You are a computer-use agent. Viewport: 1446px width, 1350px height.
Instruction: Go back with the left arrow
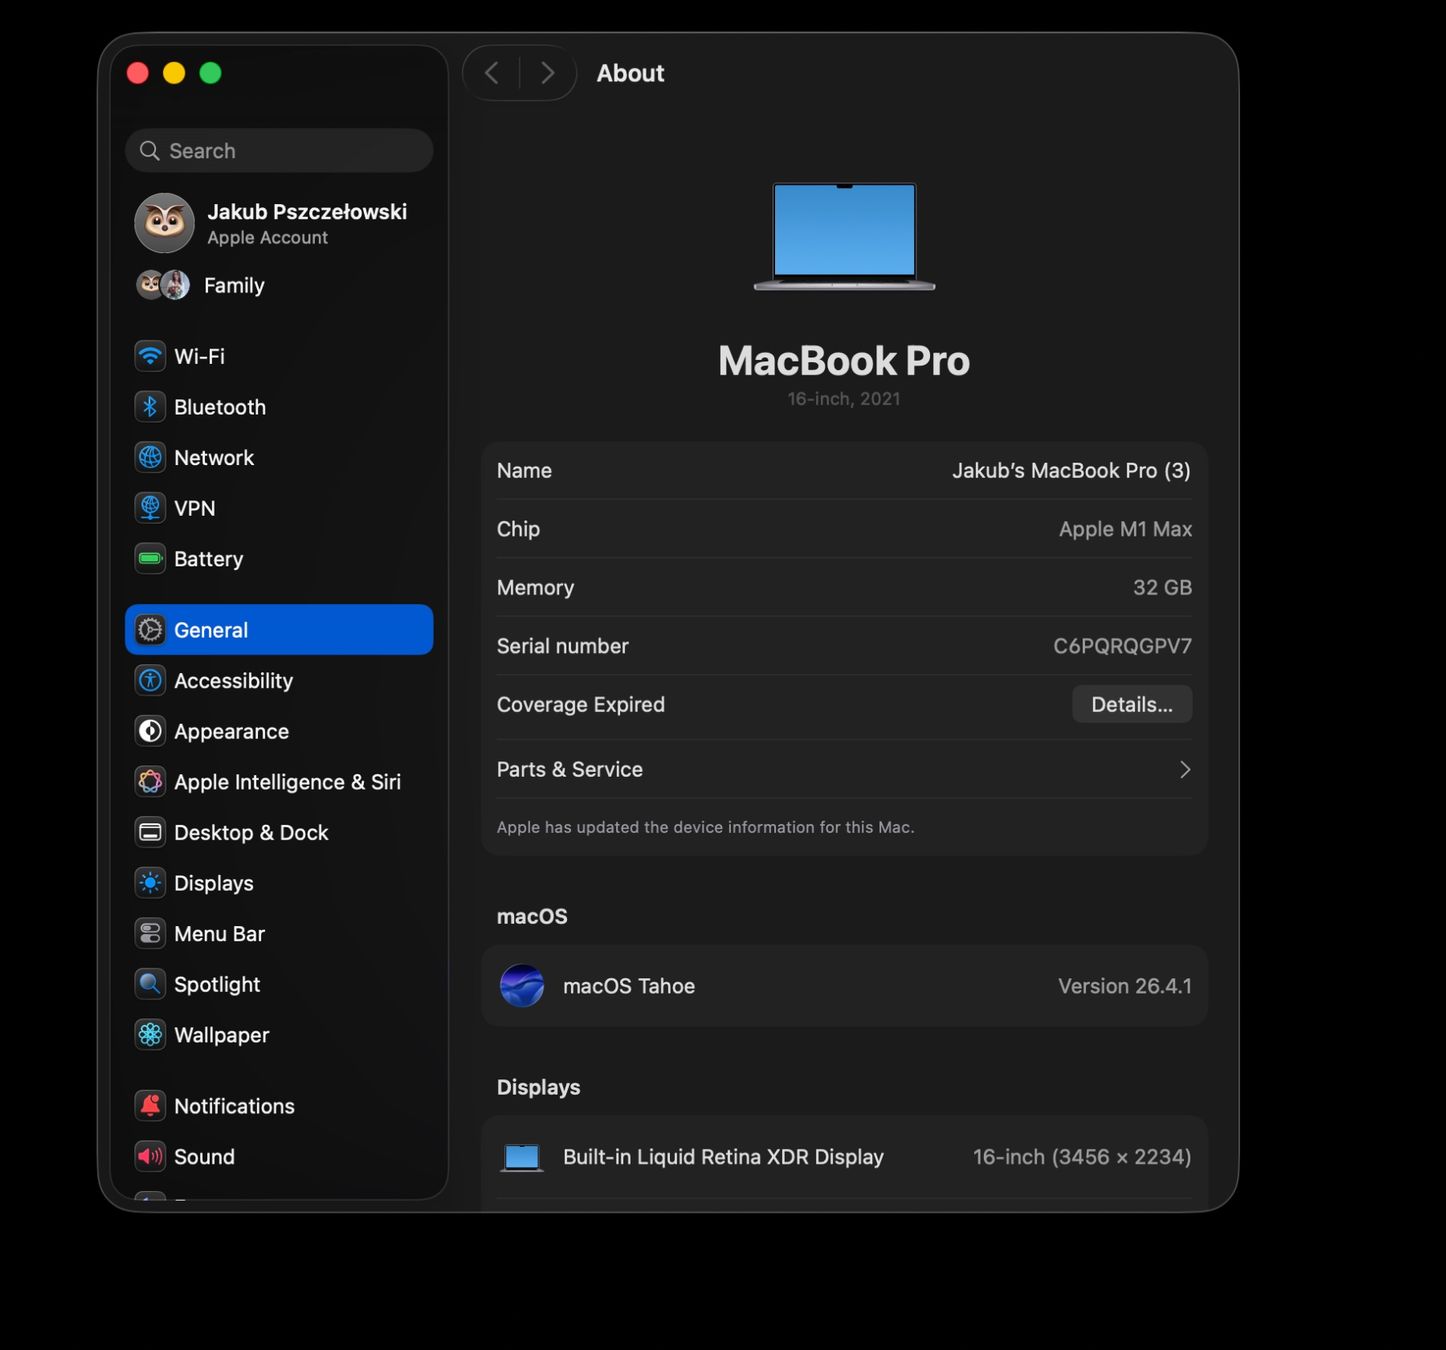[x=492, y=73]
